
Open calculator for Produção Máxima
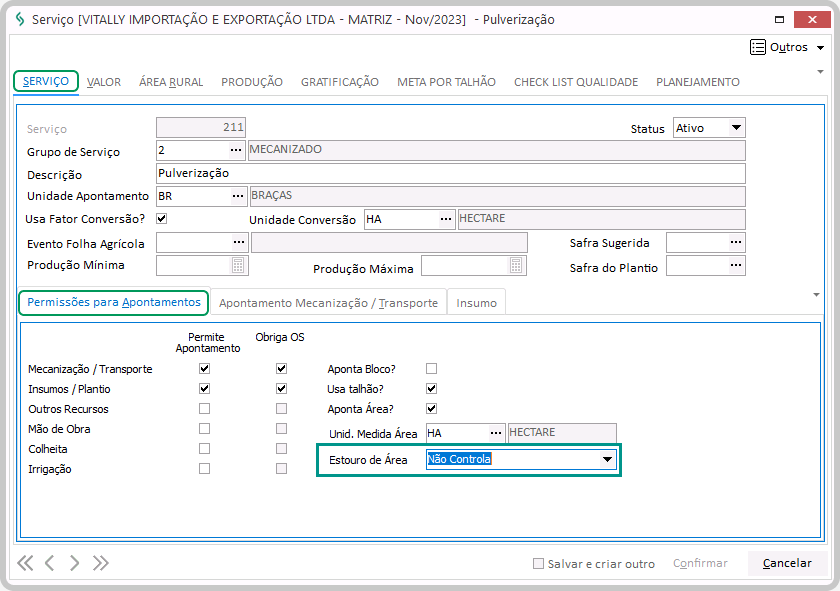point(516,265)
